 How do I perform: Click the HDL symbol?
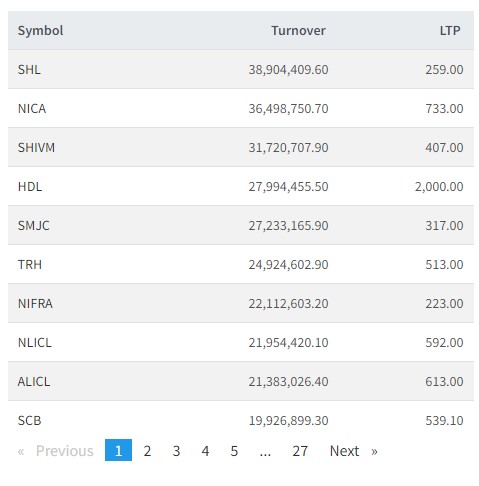point(30,187)
